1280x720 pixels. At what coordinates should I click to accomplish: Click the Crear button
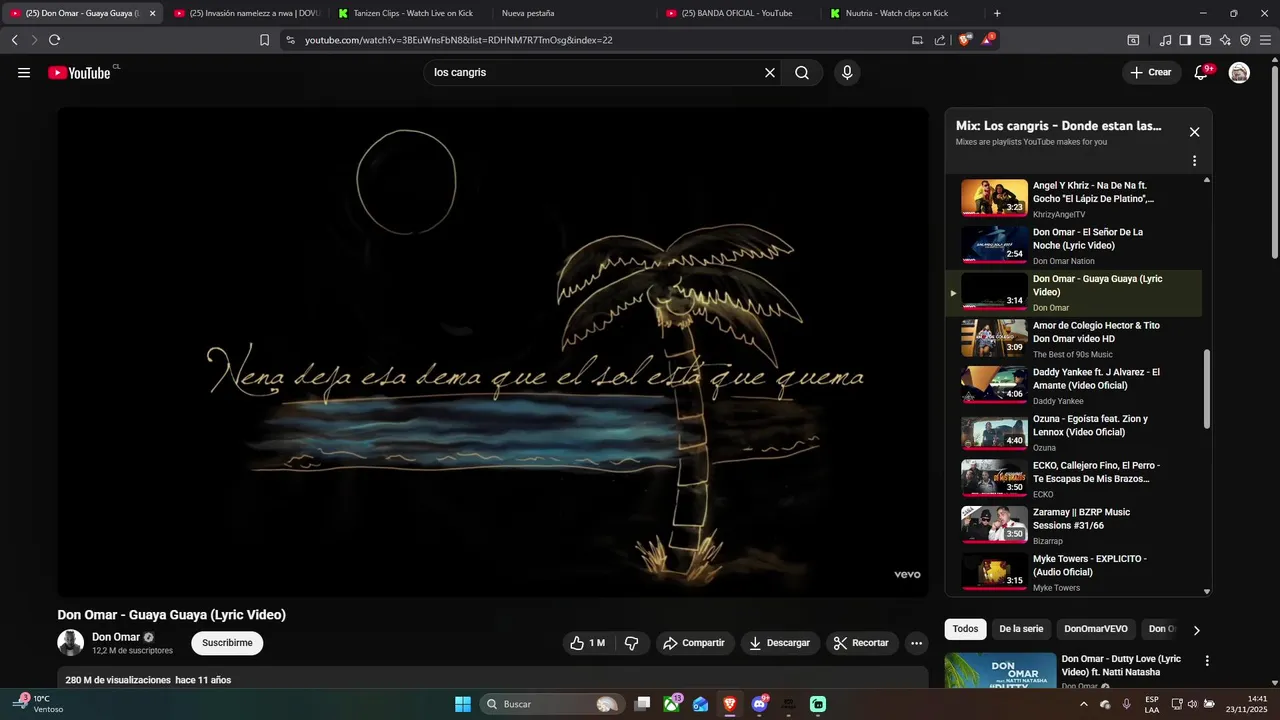(x=1151, y=72)
